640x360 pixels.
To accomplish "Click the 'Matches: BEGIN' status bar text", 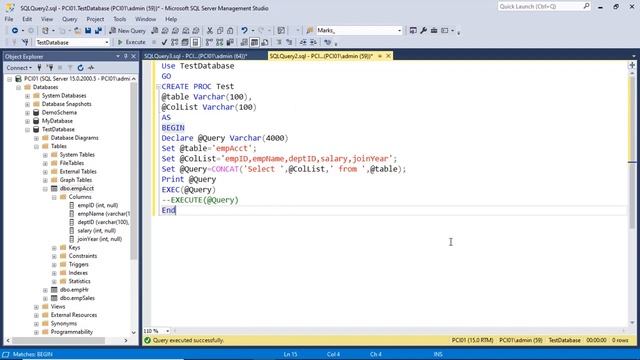I will coord(33,354).
